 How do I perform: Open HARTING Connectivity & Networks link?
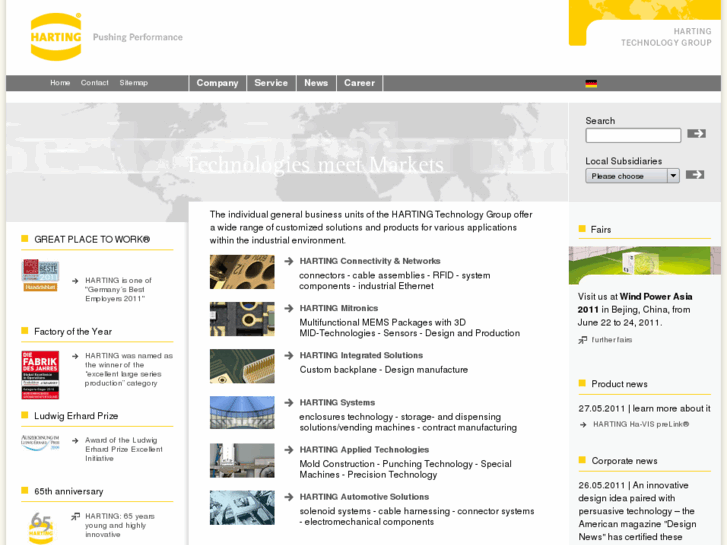[370, 261]
